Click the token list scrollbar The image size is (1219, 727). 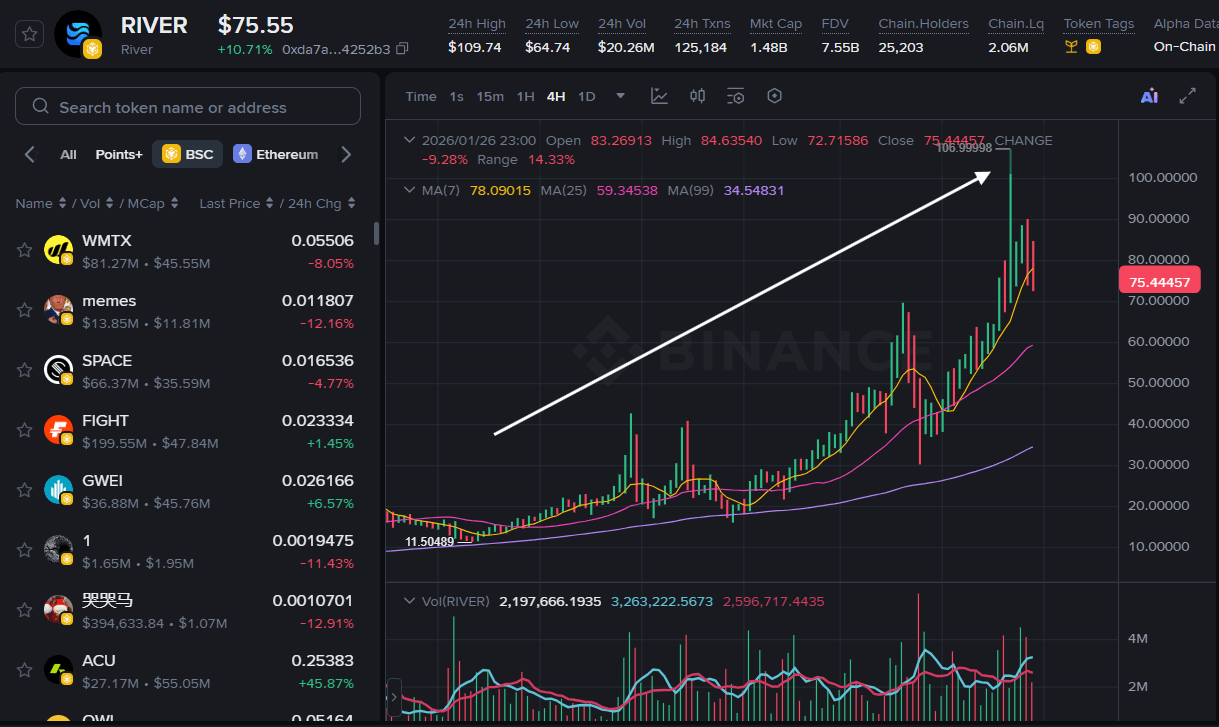coord(376,233)
